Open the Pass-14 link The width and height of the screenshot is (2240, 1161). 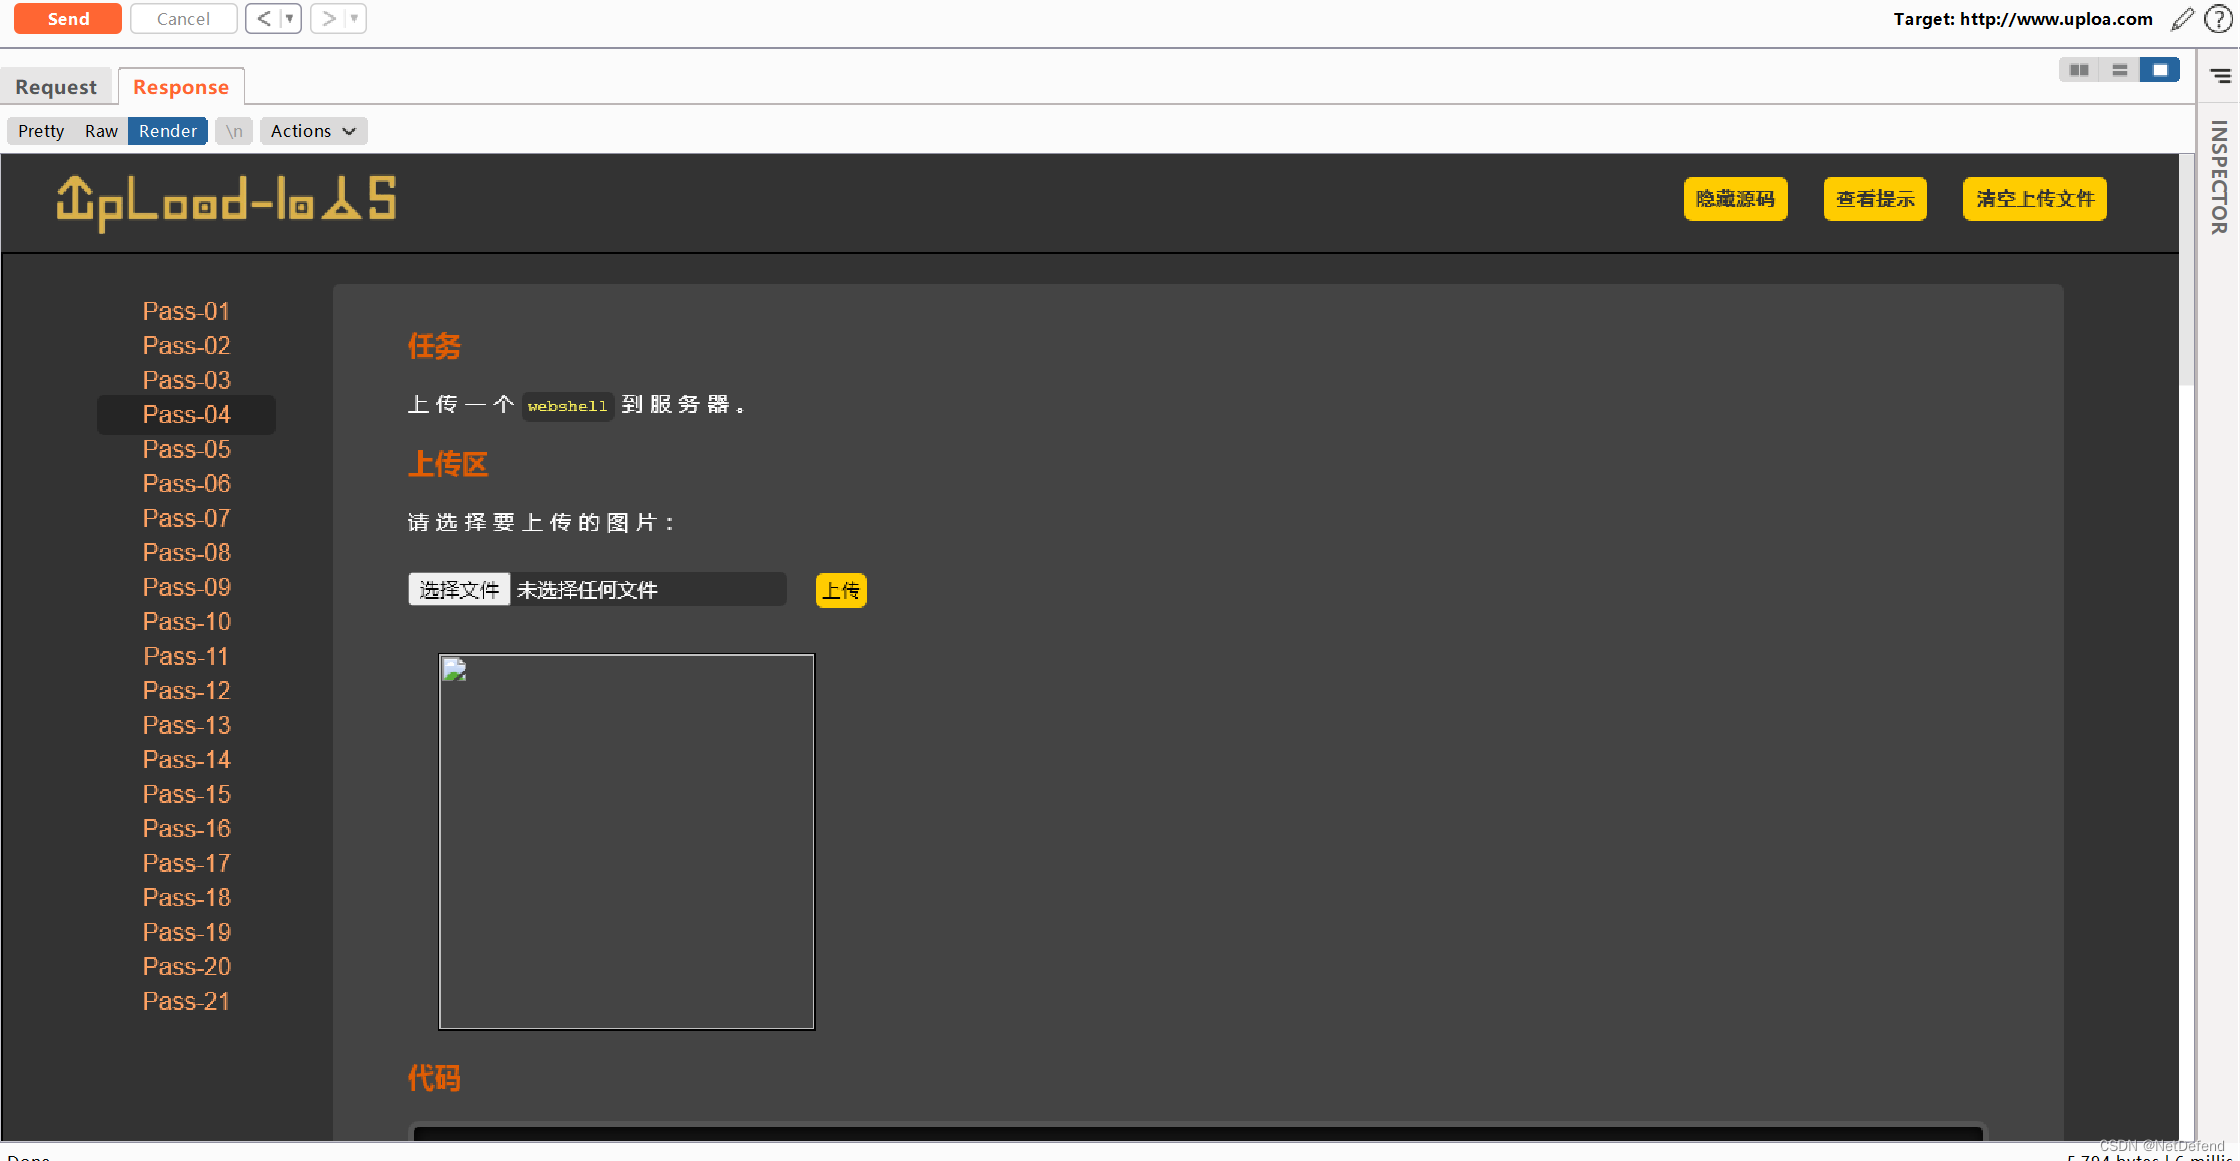pyautogui.click(x=186, y=759)
